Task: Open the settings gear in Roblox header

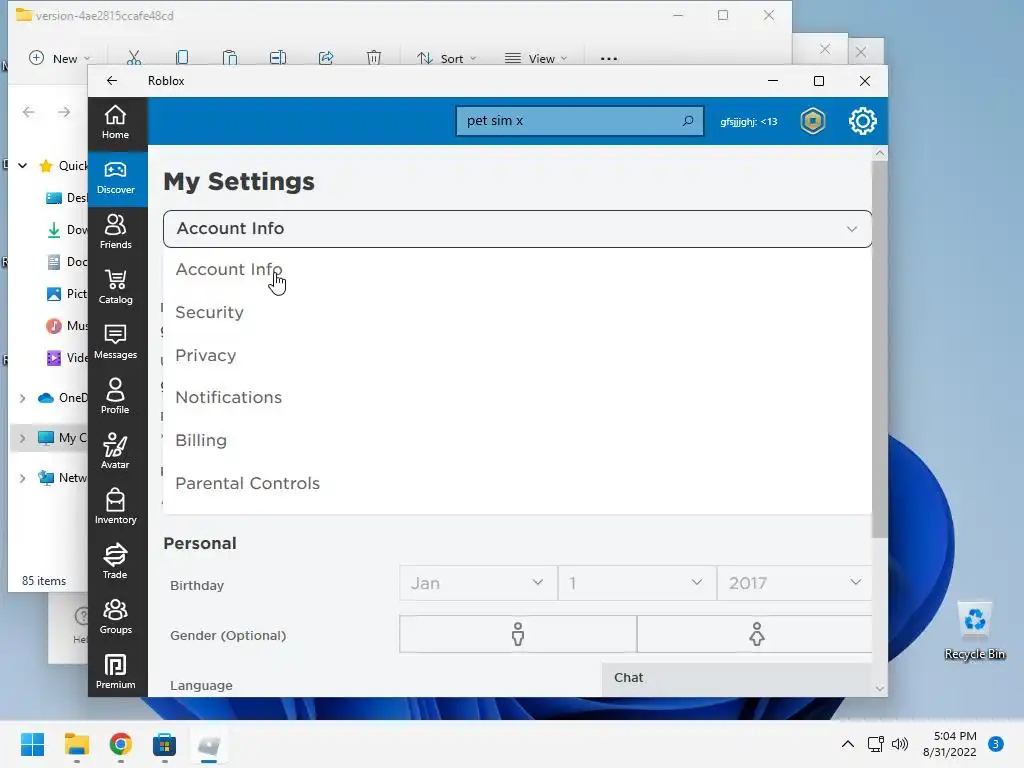Action: (863, 121)
